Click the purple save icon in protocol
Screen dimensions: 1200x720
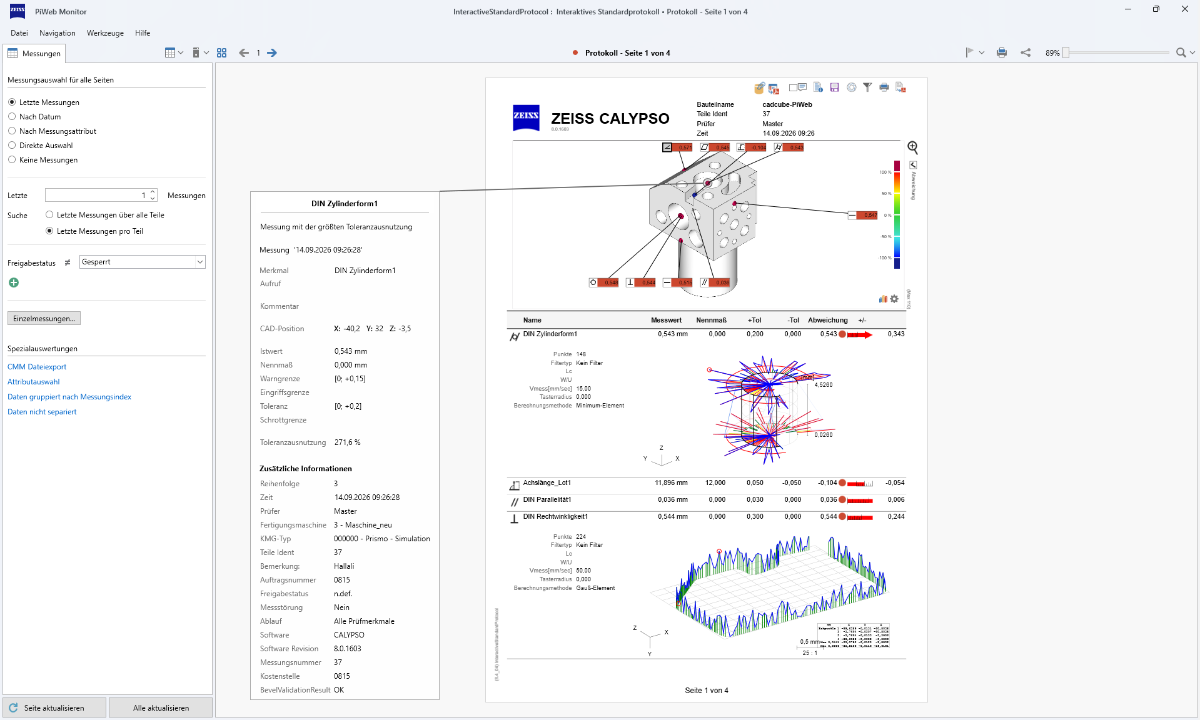834,88
